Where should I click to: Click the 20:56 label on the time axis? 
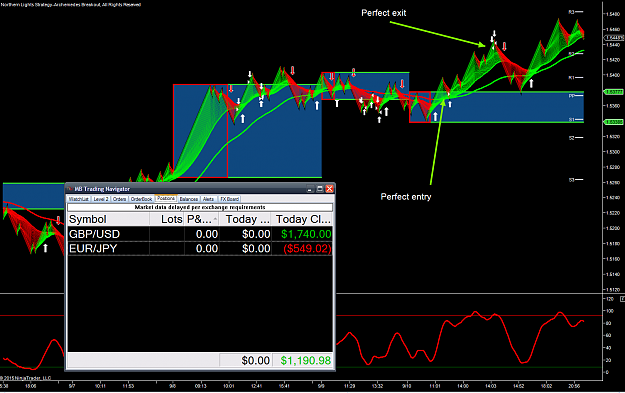(574, 386)
